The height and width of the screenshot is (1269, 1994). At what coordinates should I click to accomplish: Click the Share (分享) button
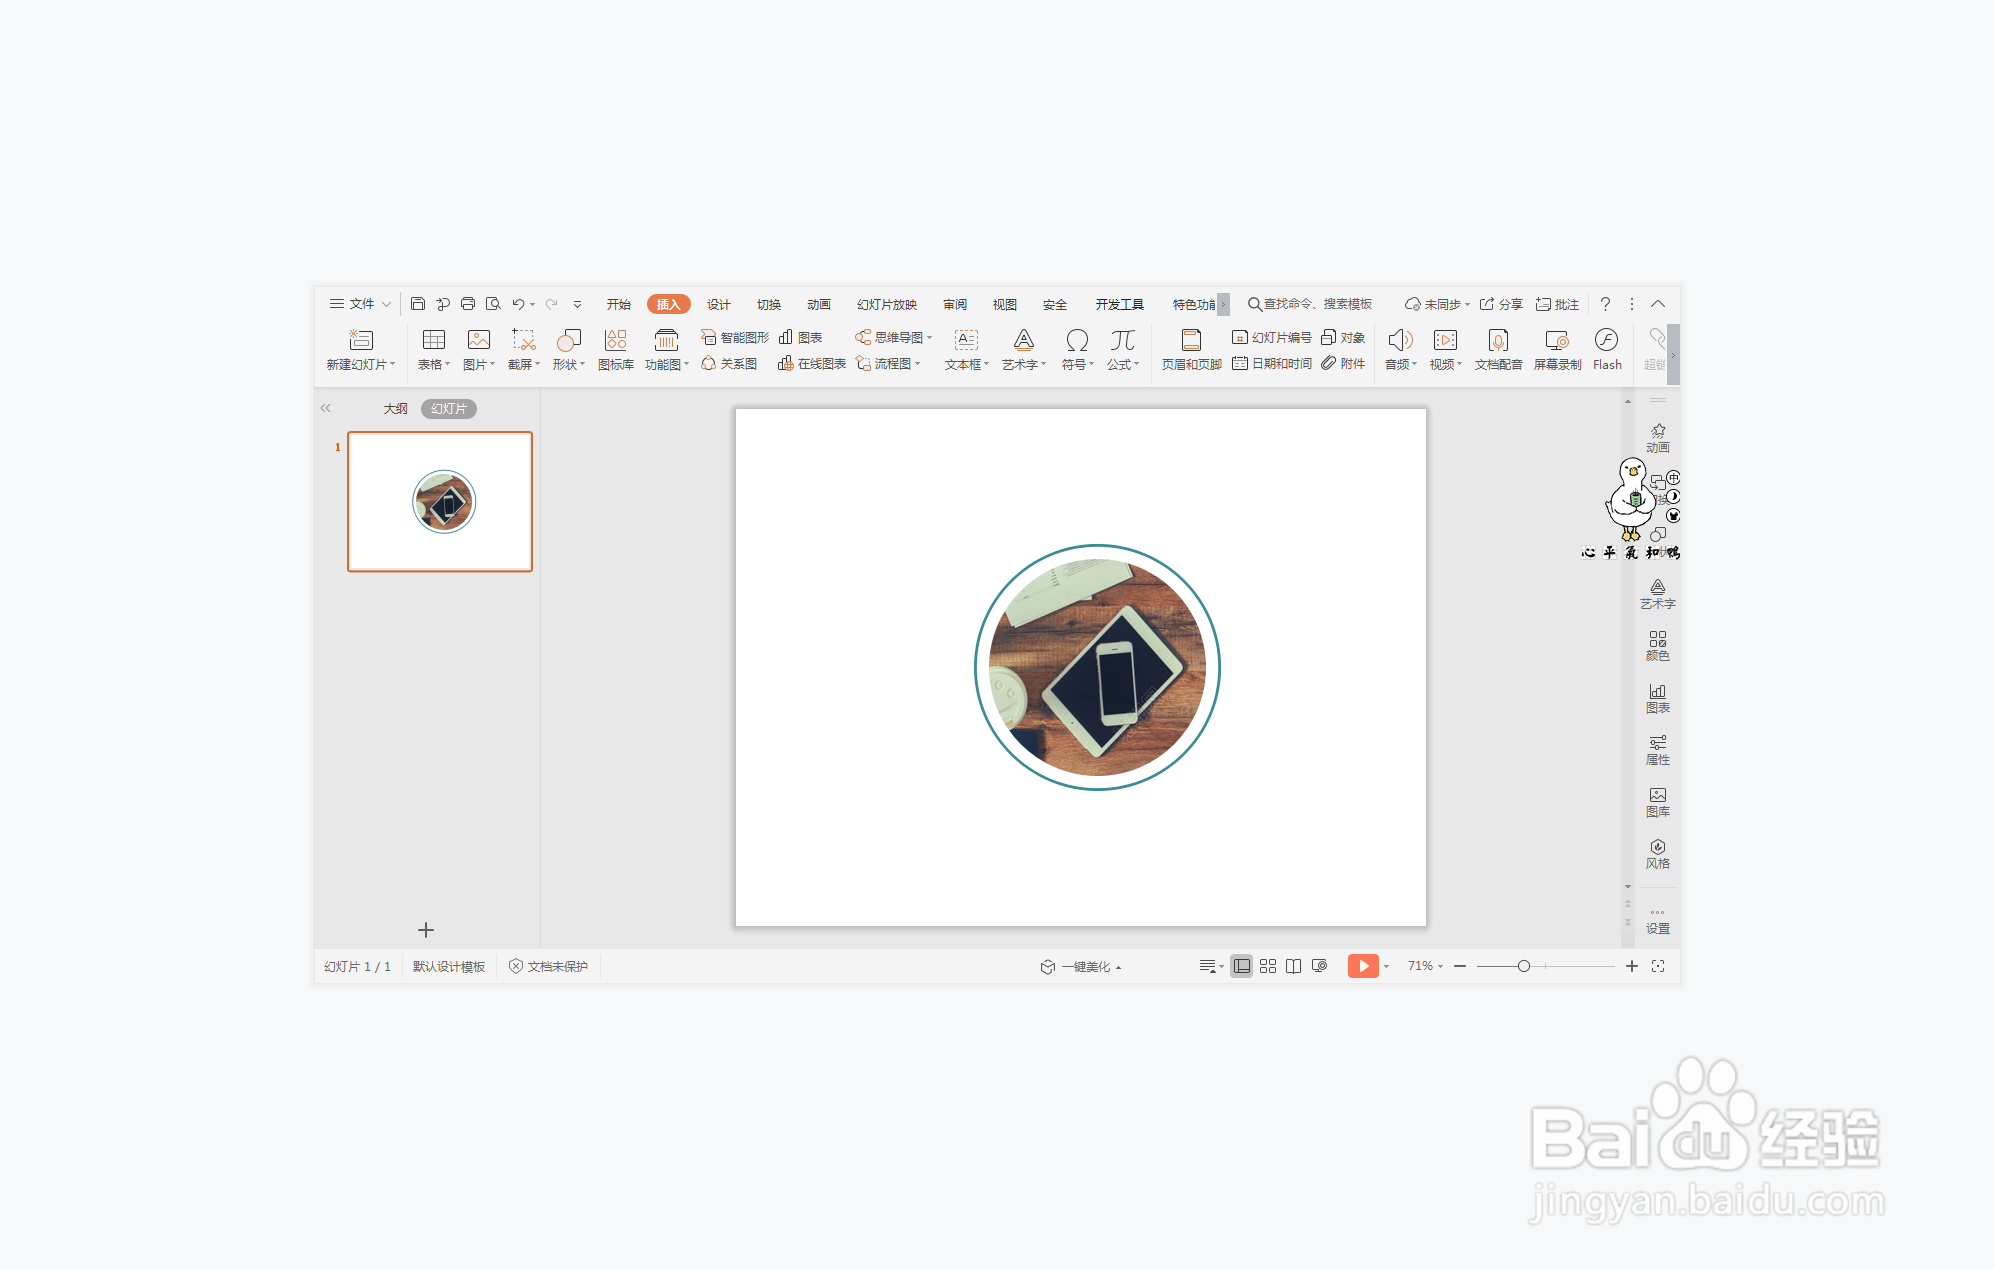[x=1501, y=304]
